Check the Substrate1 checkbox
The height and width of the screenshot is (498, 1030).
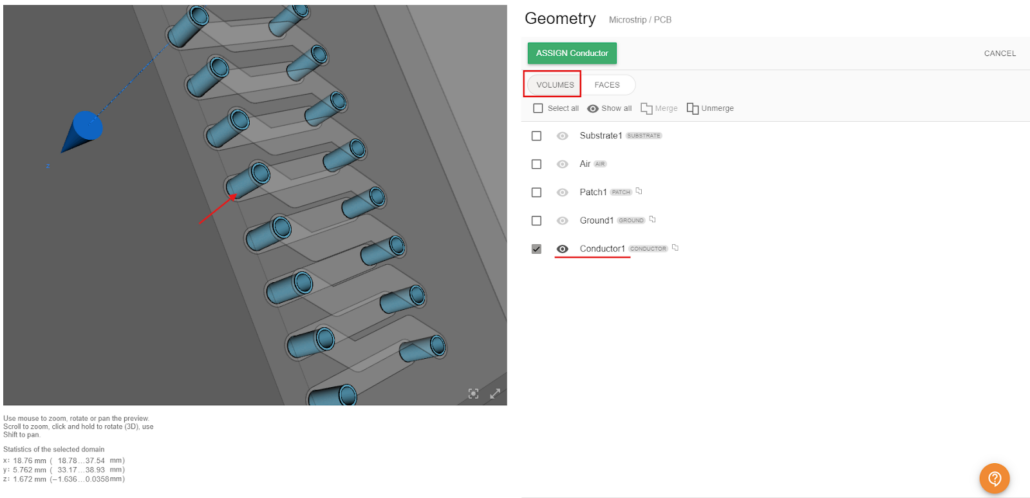tap(537, 135)
